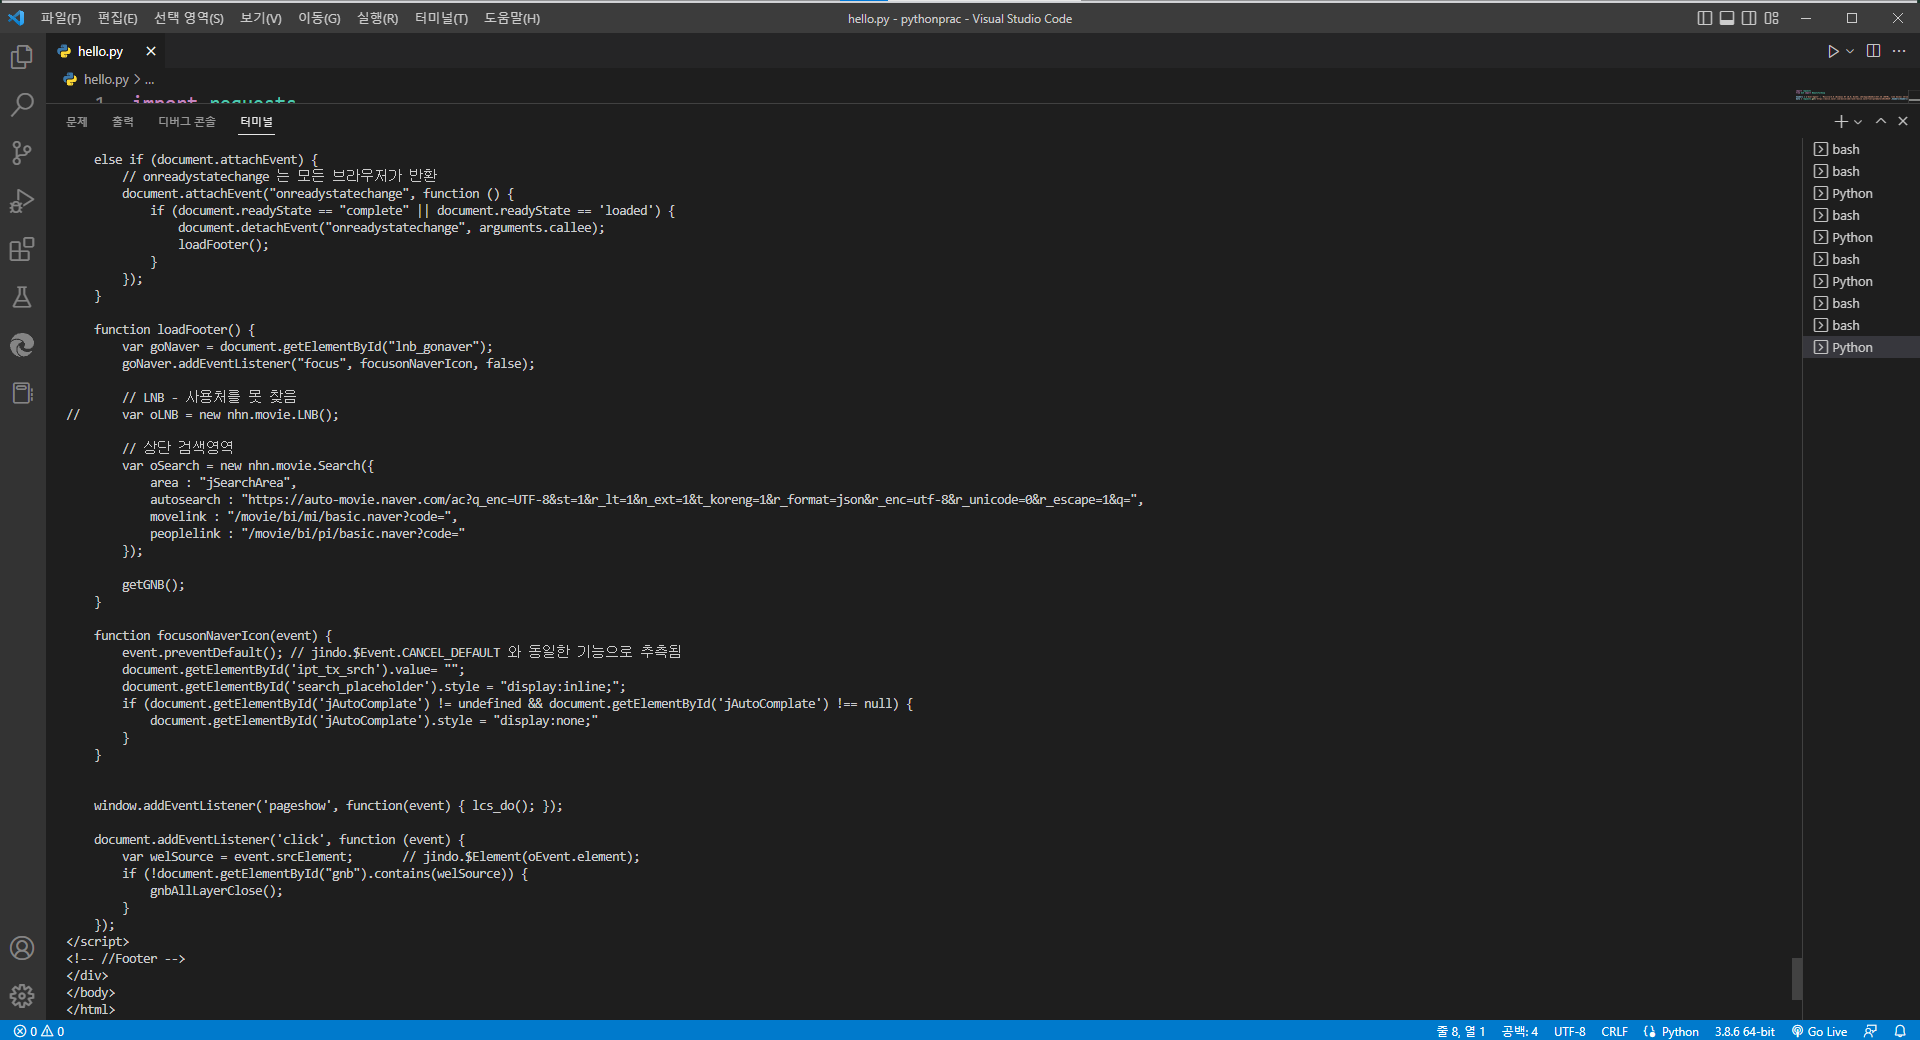1920x1040 pixels.
Task: Switch to the 출력 panel tab
Action: click(x=123, y=122)
